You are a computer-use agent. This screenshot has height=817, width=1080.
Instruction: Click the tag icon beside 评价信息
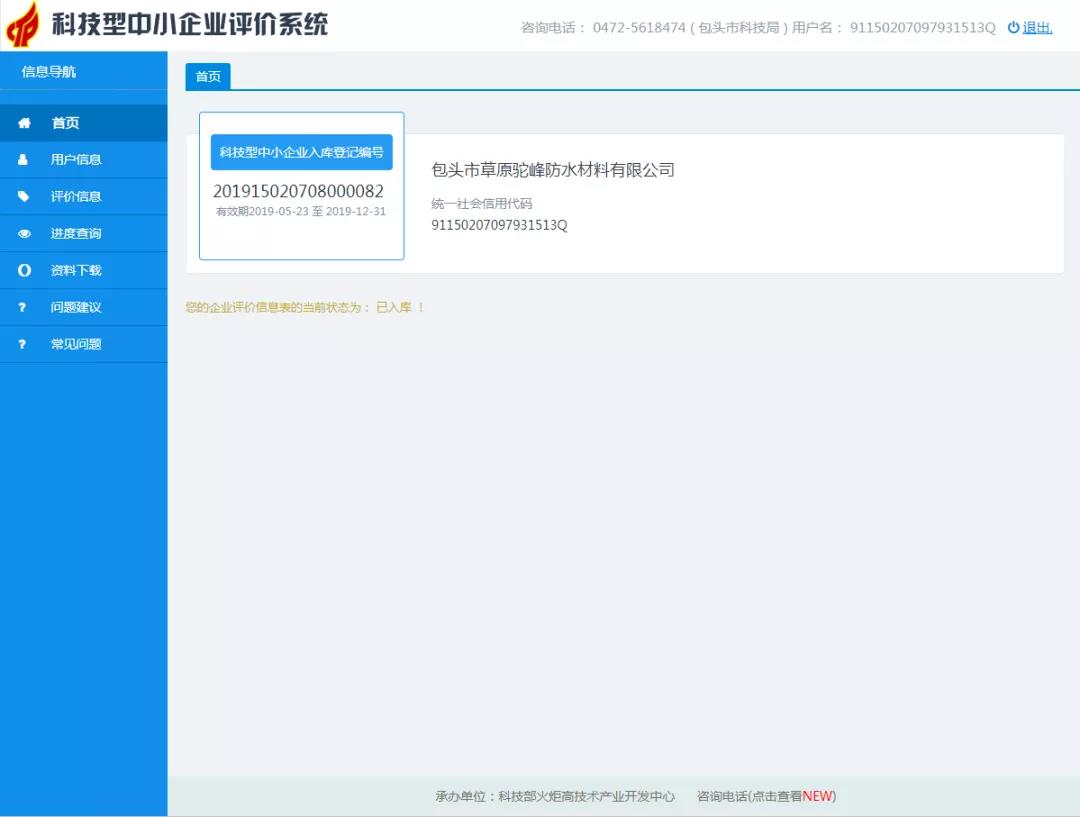pyautogui.click(x=23, y=196)
